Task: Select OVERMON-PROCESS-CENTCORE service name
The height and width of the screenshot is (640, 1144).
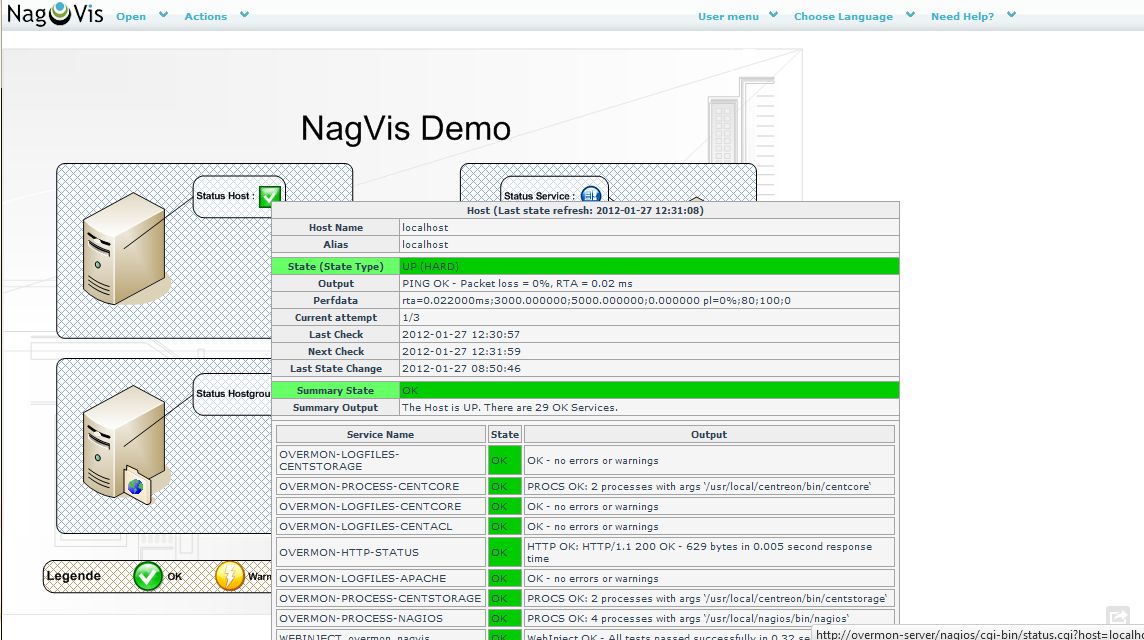Action: click(369, 486)
